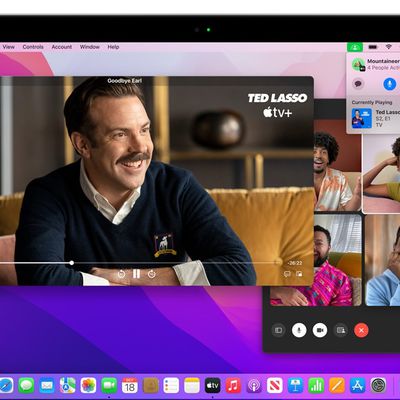Open the subtitles and audio options
400x400 pixels.
pyautogui.click(x=287, y=274)
